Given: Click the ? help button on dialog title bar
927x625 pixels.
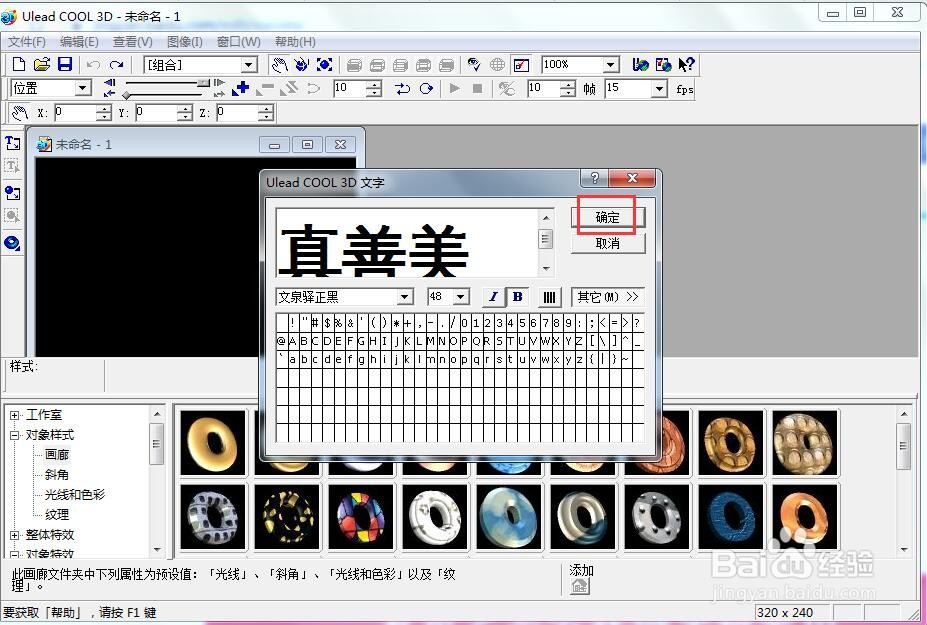Looking at the screenshot, I should [595, 177].
